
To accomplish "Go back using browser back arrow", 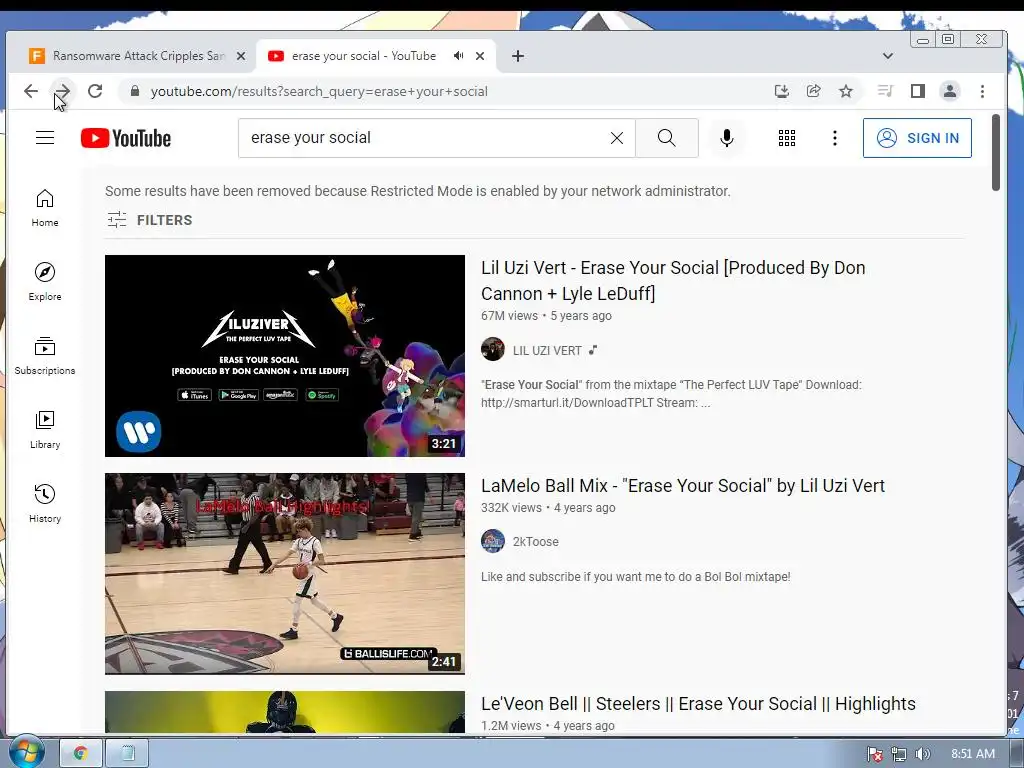I will (31, 91).
